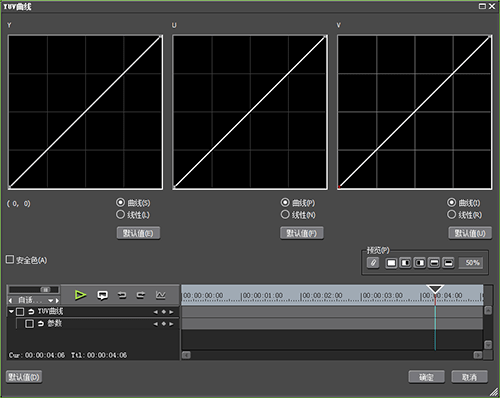The image size is (500, 398).
Task: Toggle keyframe checkbox for 参数 row
Action: 29,324
